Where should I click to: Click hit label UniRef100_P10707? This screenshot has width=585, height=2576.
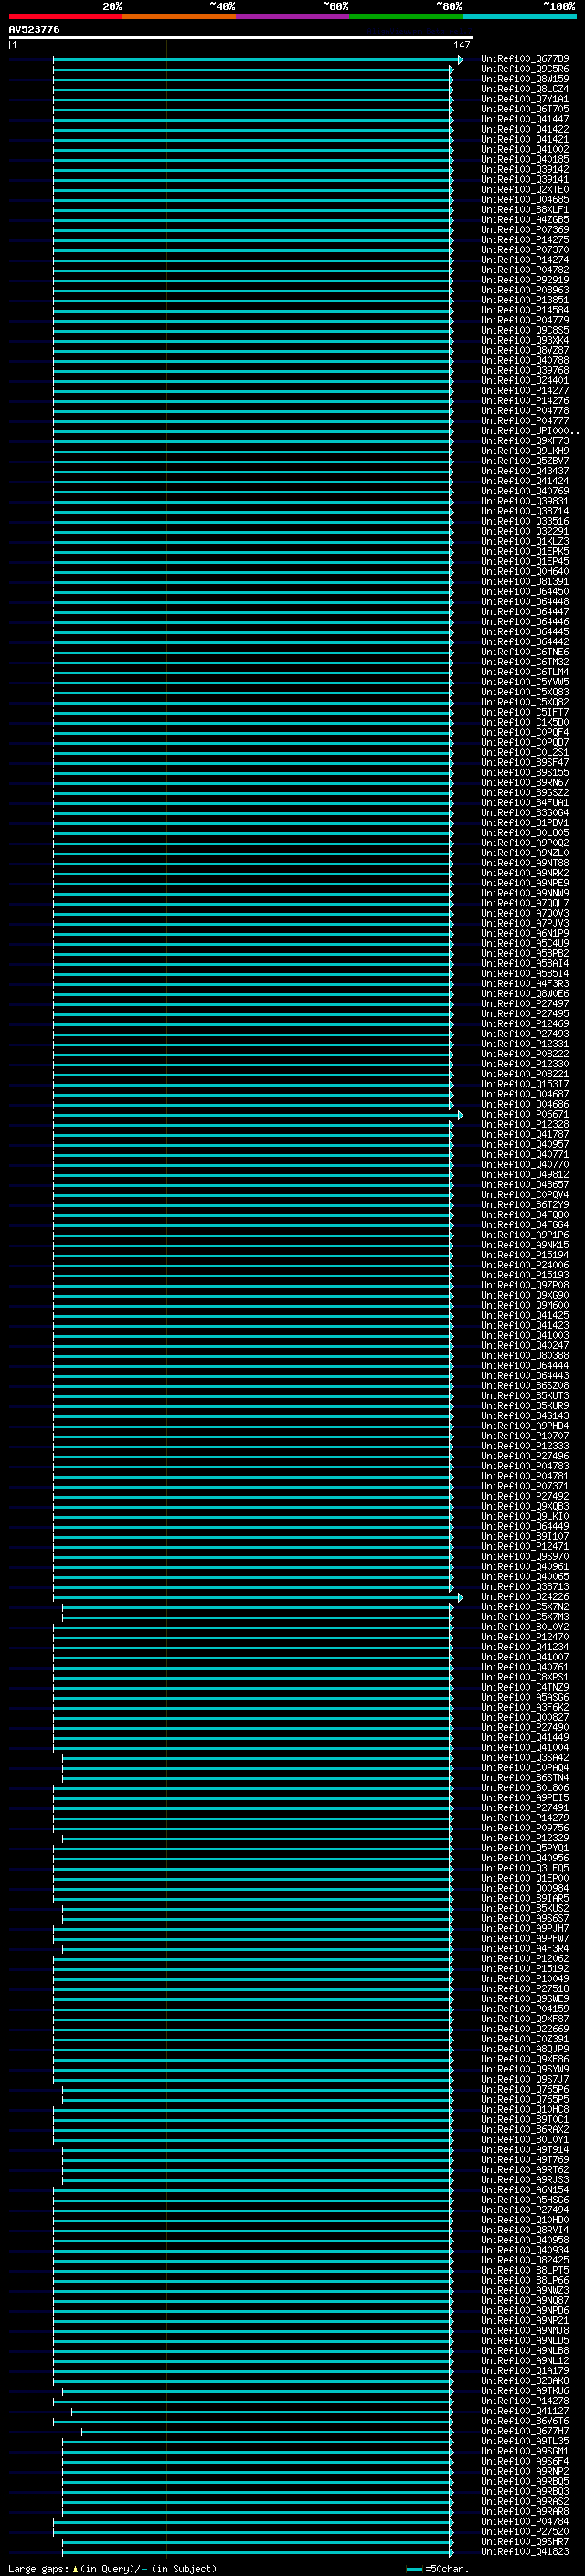(x=525, y=1436)
